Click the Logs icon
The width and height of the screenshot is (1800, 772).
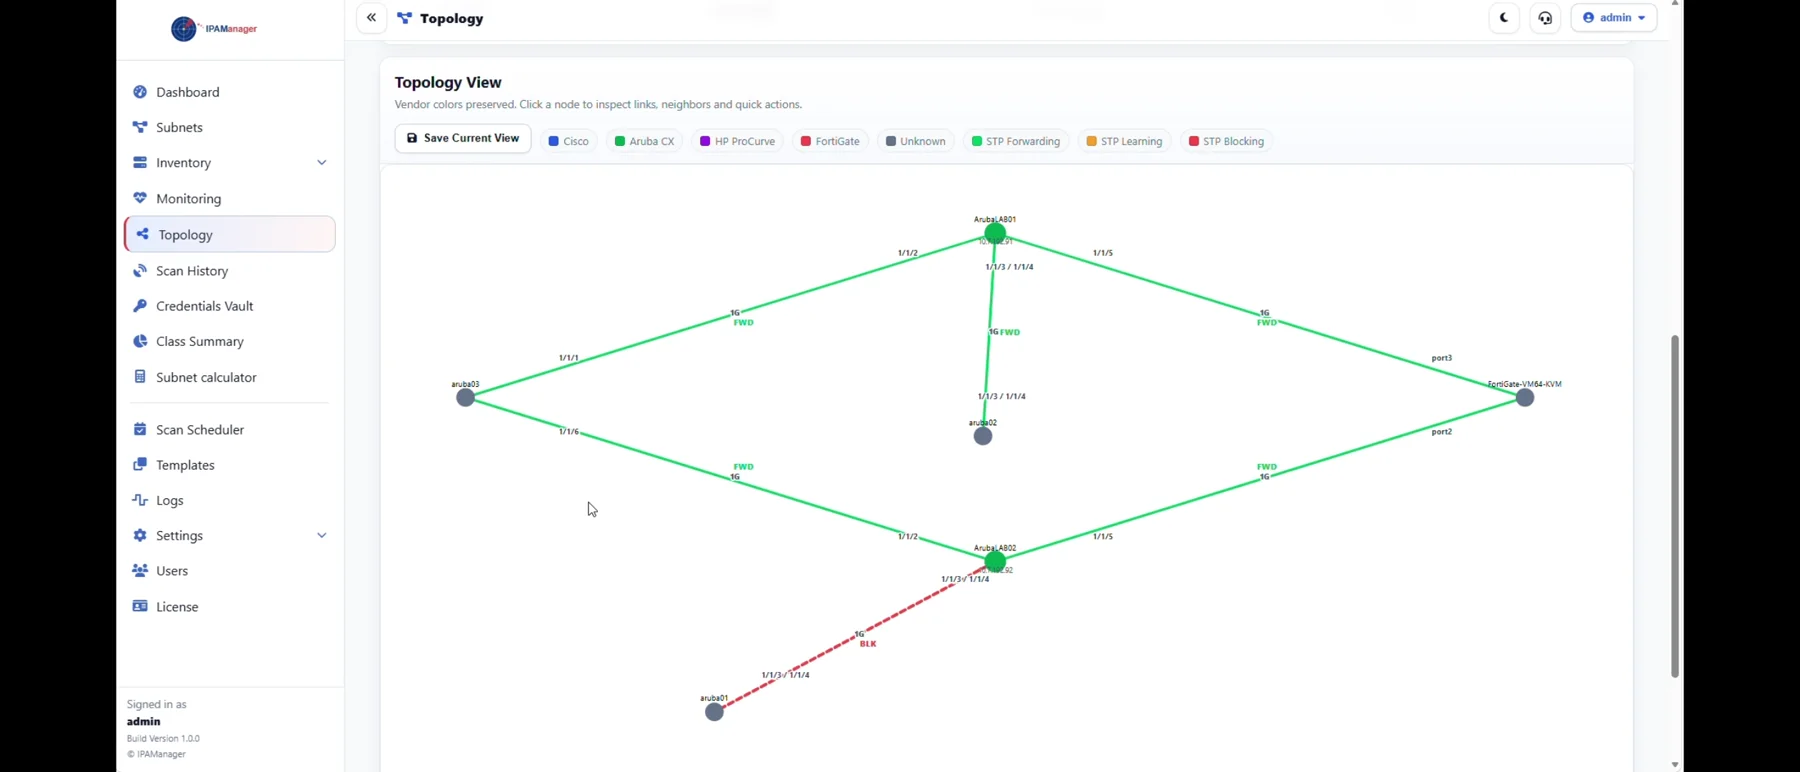(x=140, y=500)
